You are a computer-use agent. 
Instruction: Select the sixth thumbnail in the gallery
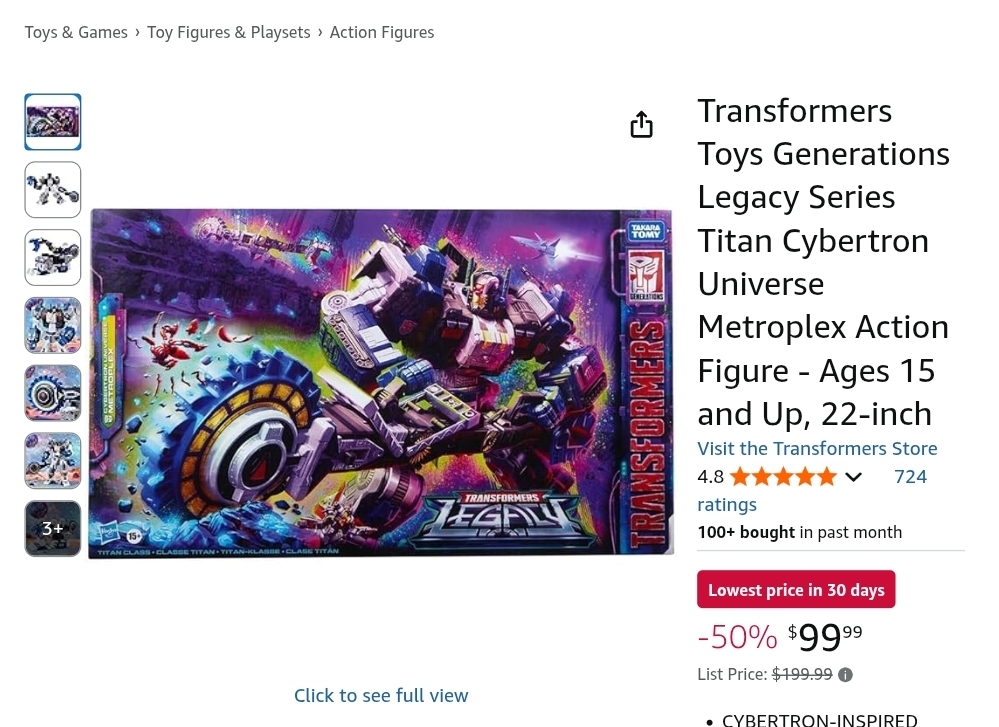53,461
